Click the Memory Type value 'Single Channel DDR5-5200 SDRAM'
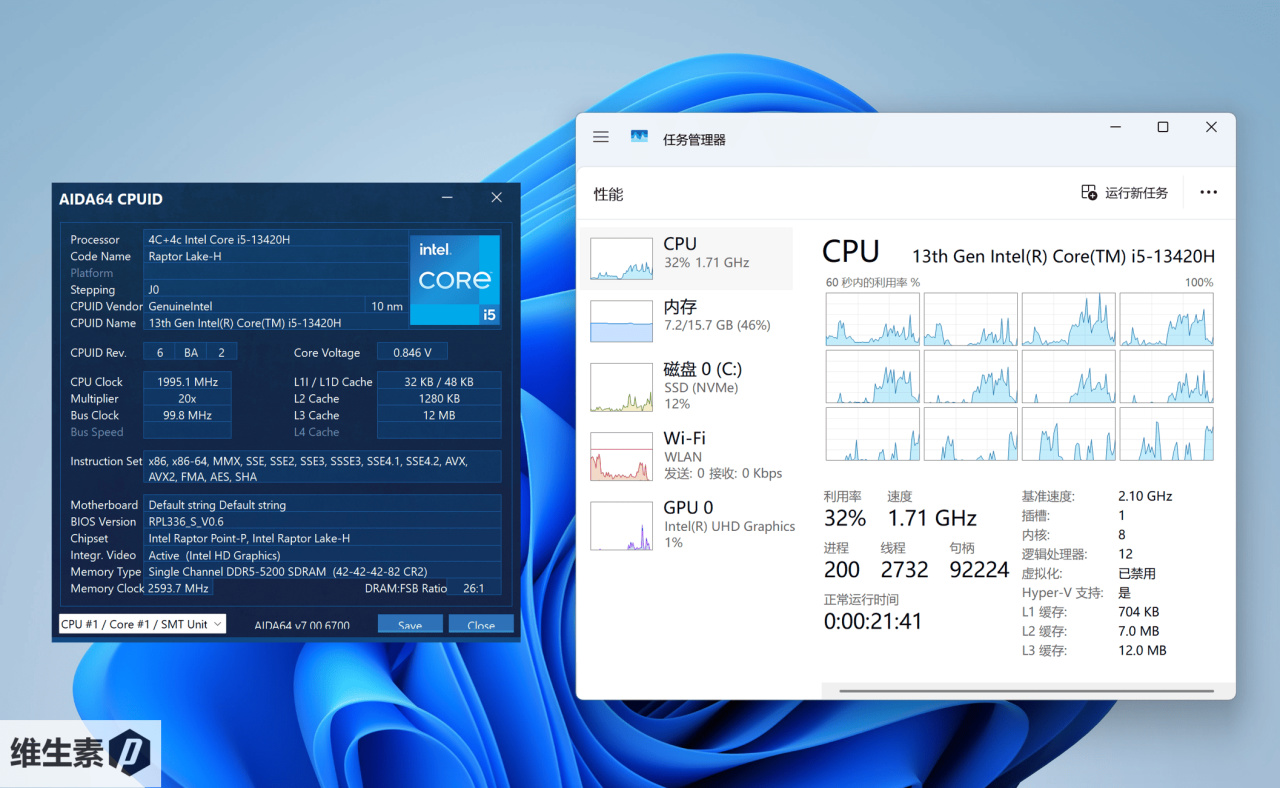Viewport: 1280px width, 788px height. tap(323, 572)
